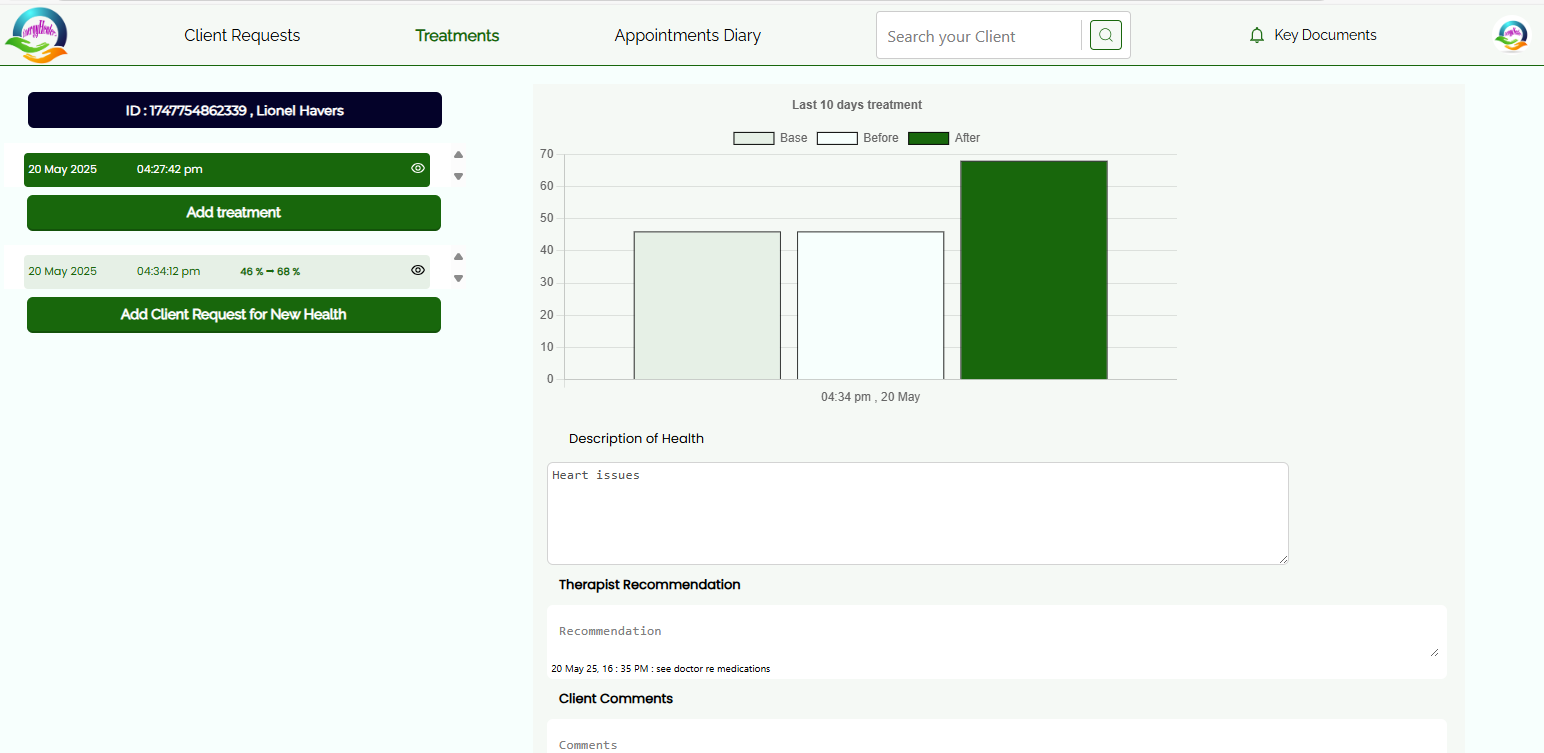Image resolution: width=1544 pixels, height=753 pixels.
Task: Click the dark green After bar in chart
Action: point(1034,270)
